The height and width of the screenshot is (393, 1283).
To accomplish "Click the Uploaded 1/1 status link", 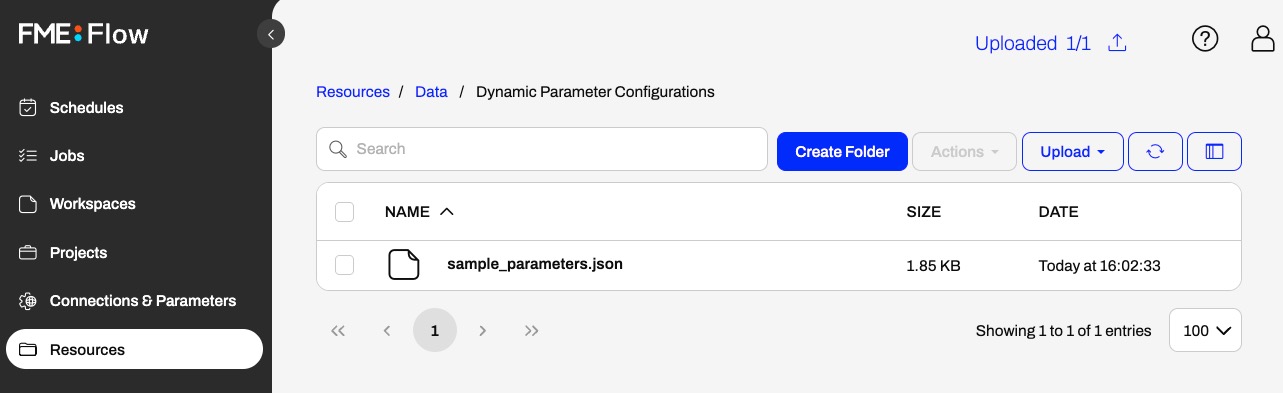I will 1033,43.
